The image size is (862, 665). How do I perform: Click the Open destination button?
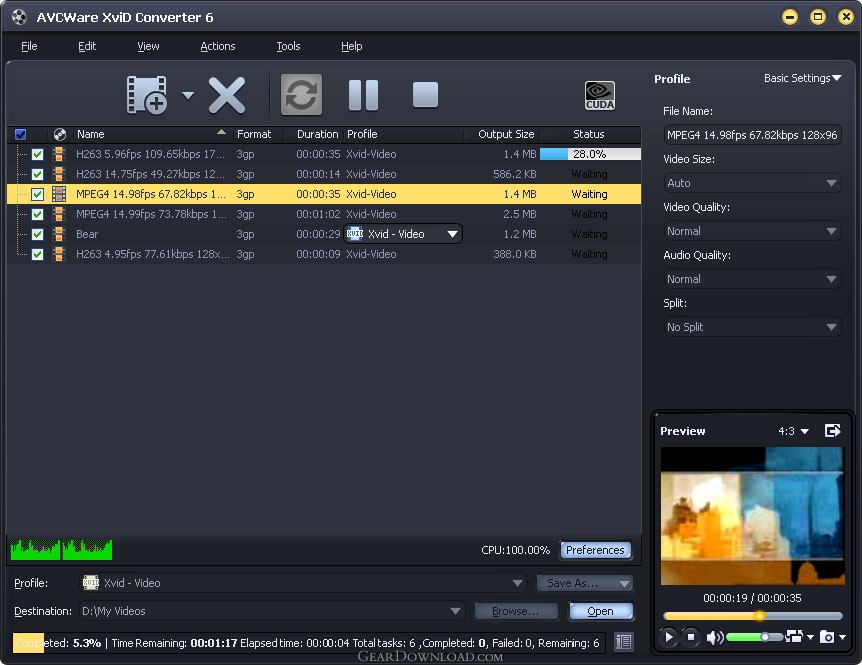(x=600, y=611)
